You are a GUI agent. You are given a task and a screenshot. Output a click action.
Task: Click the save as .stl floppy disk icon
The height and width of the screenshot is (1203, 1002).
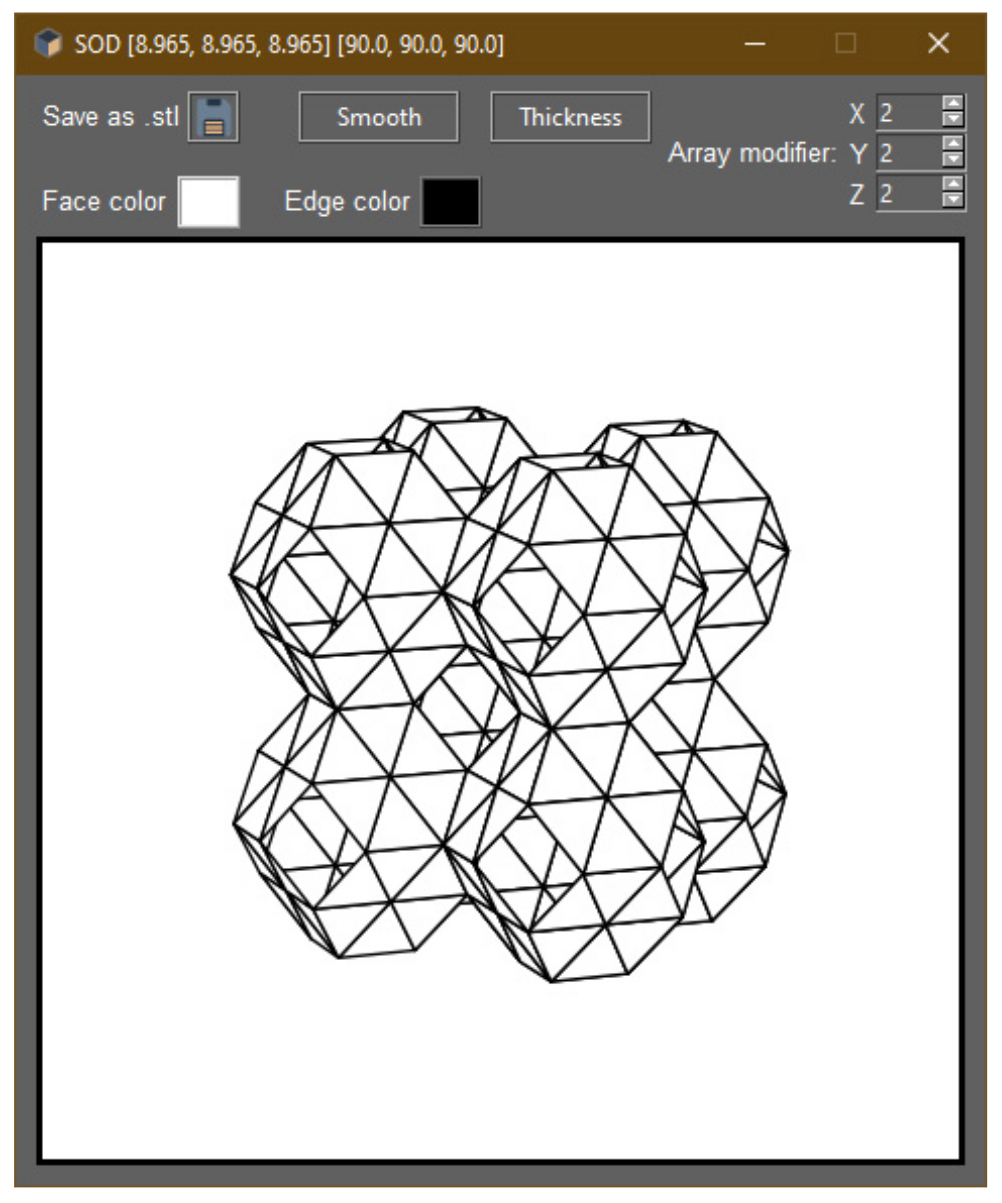coord(212,117)
